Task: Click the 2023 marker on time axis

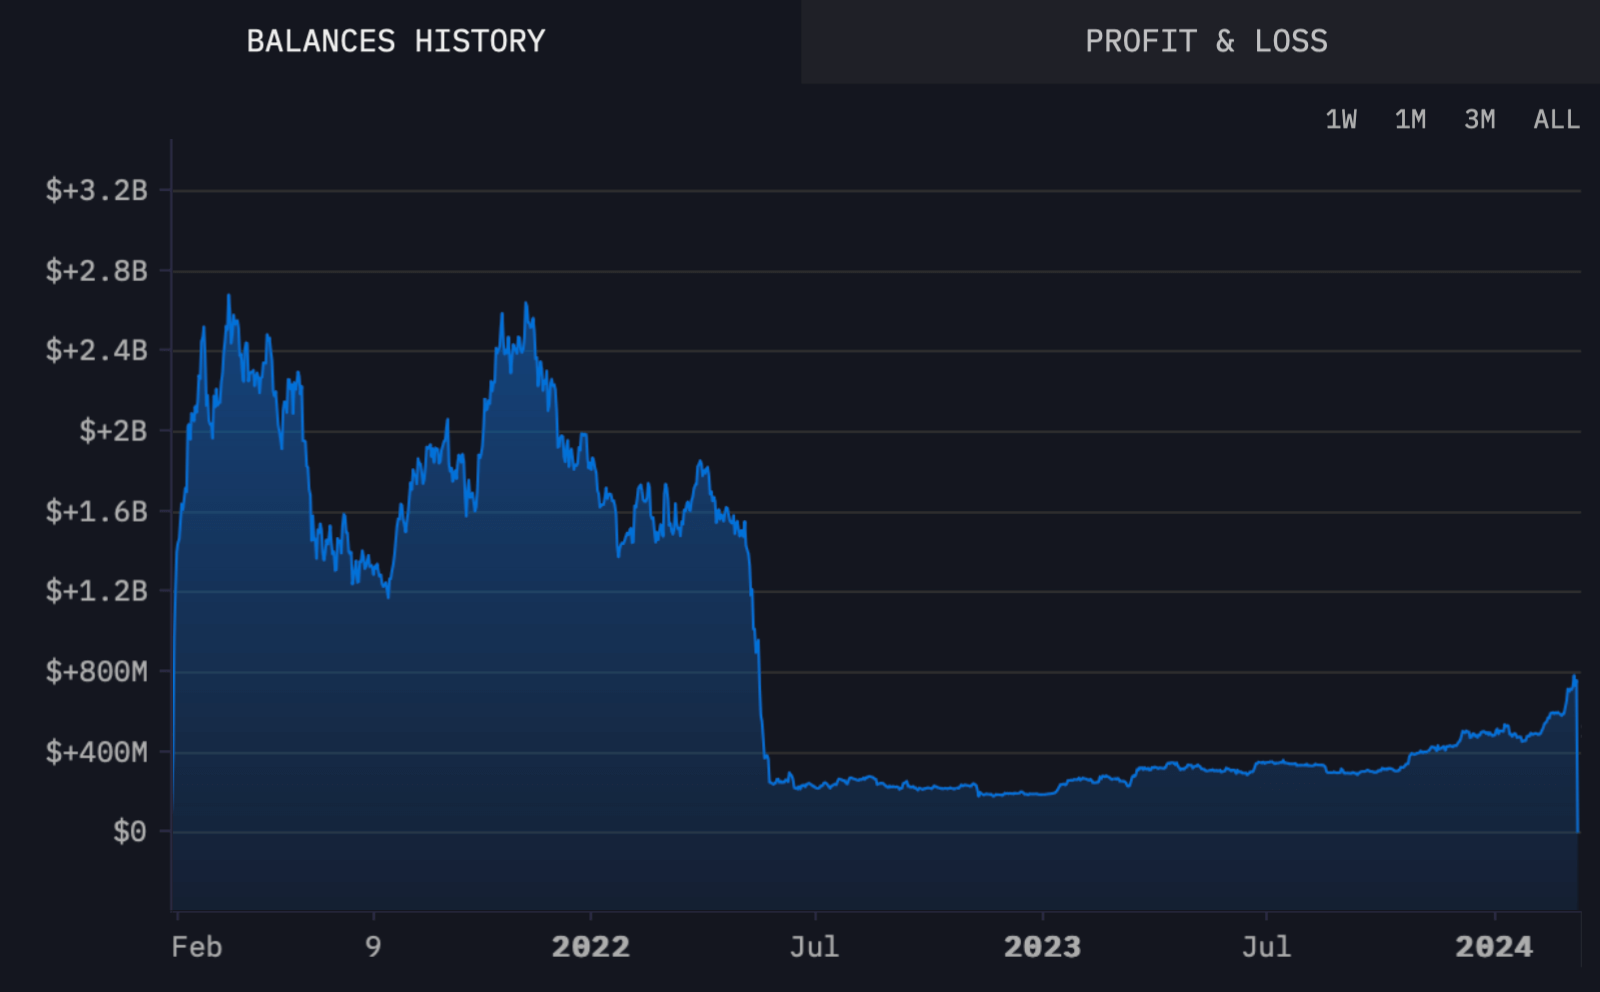Action: click(1042, 947)
